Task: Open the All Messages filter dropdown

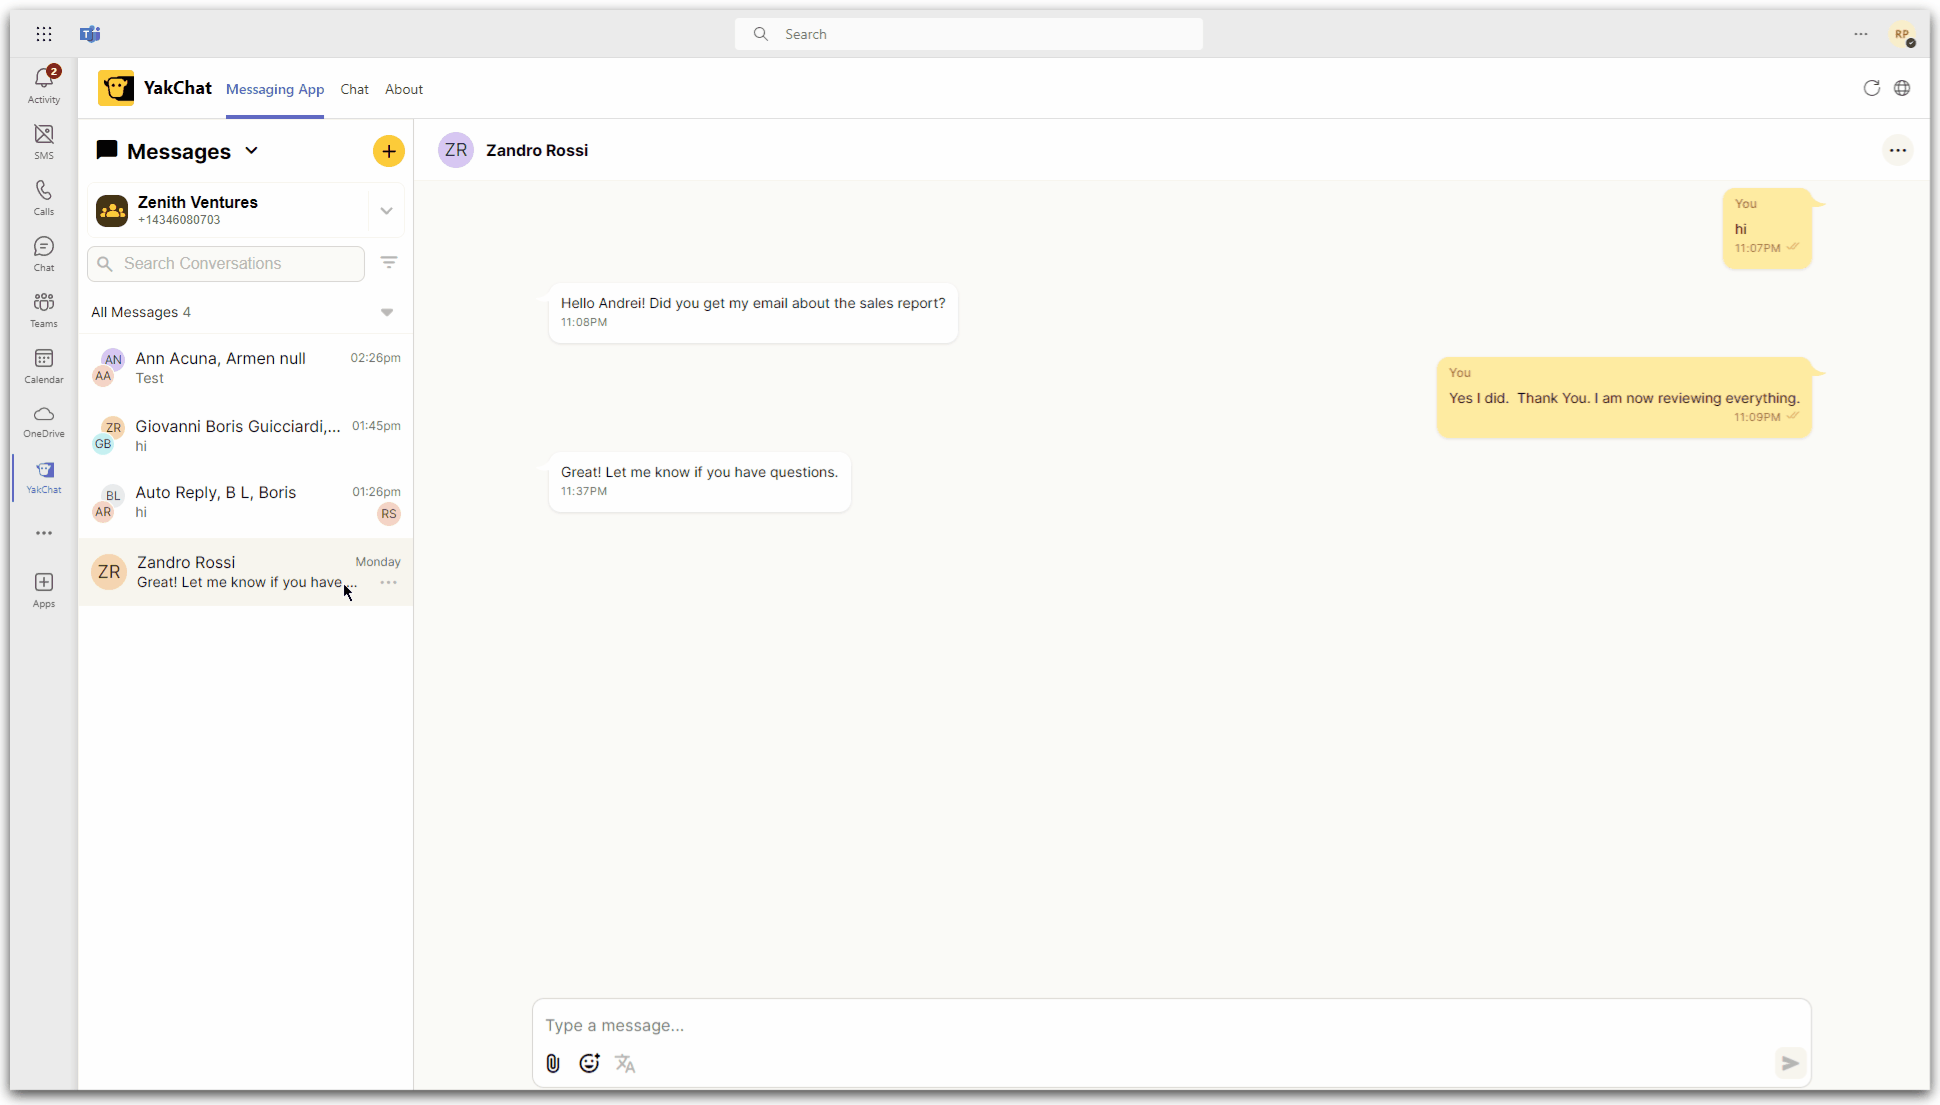Action: tap(387, 312)
